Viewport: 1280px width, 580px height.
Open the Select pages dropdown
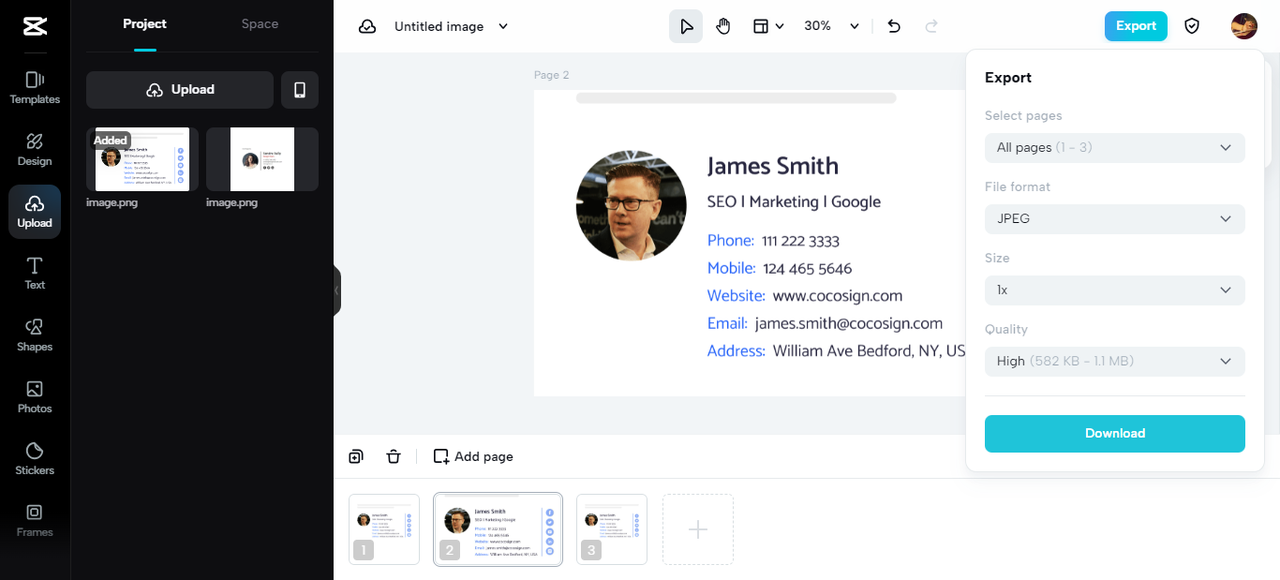[x=1115, y=148]
